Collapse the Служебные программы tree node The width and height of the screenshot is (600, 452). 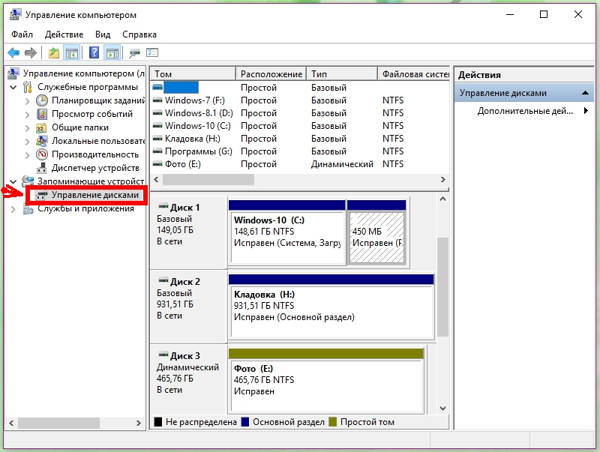coord(13,87)
